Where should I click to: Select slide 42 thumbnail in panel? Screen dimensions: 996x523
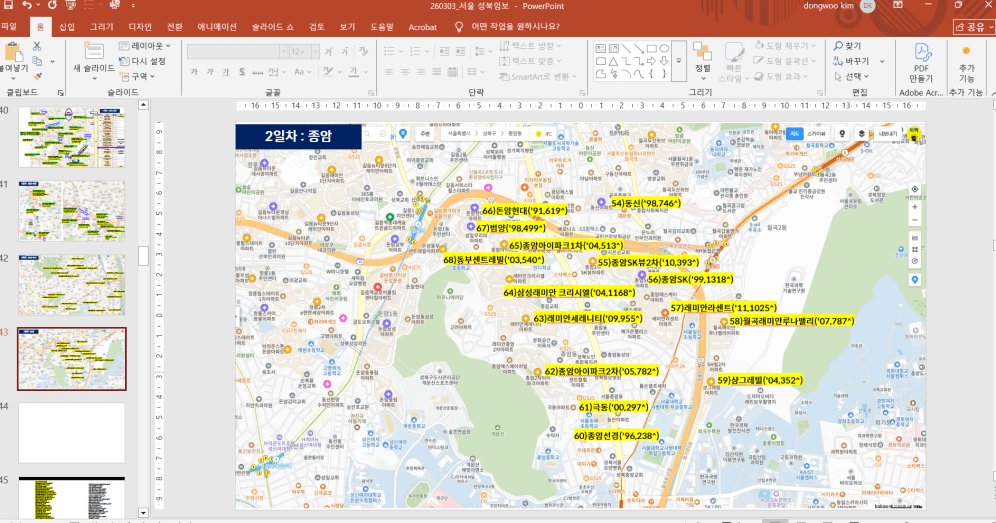pyautogui.click(x=72, y=284)
